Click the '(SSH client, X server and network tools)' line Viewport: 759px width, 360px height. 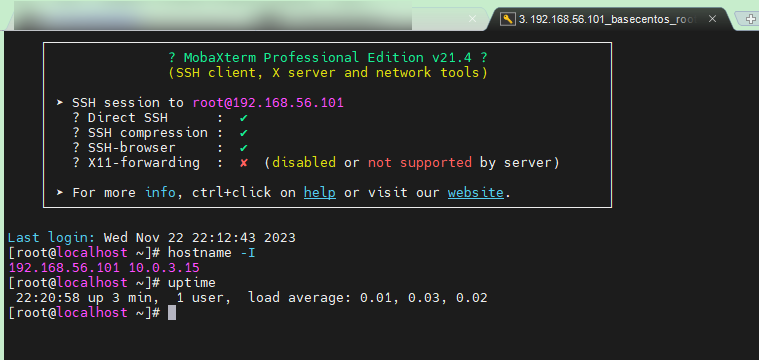(328, 73)
